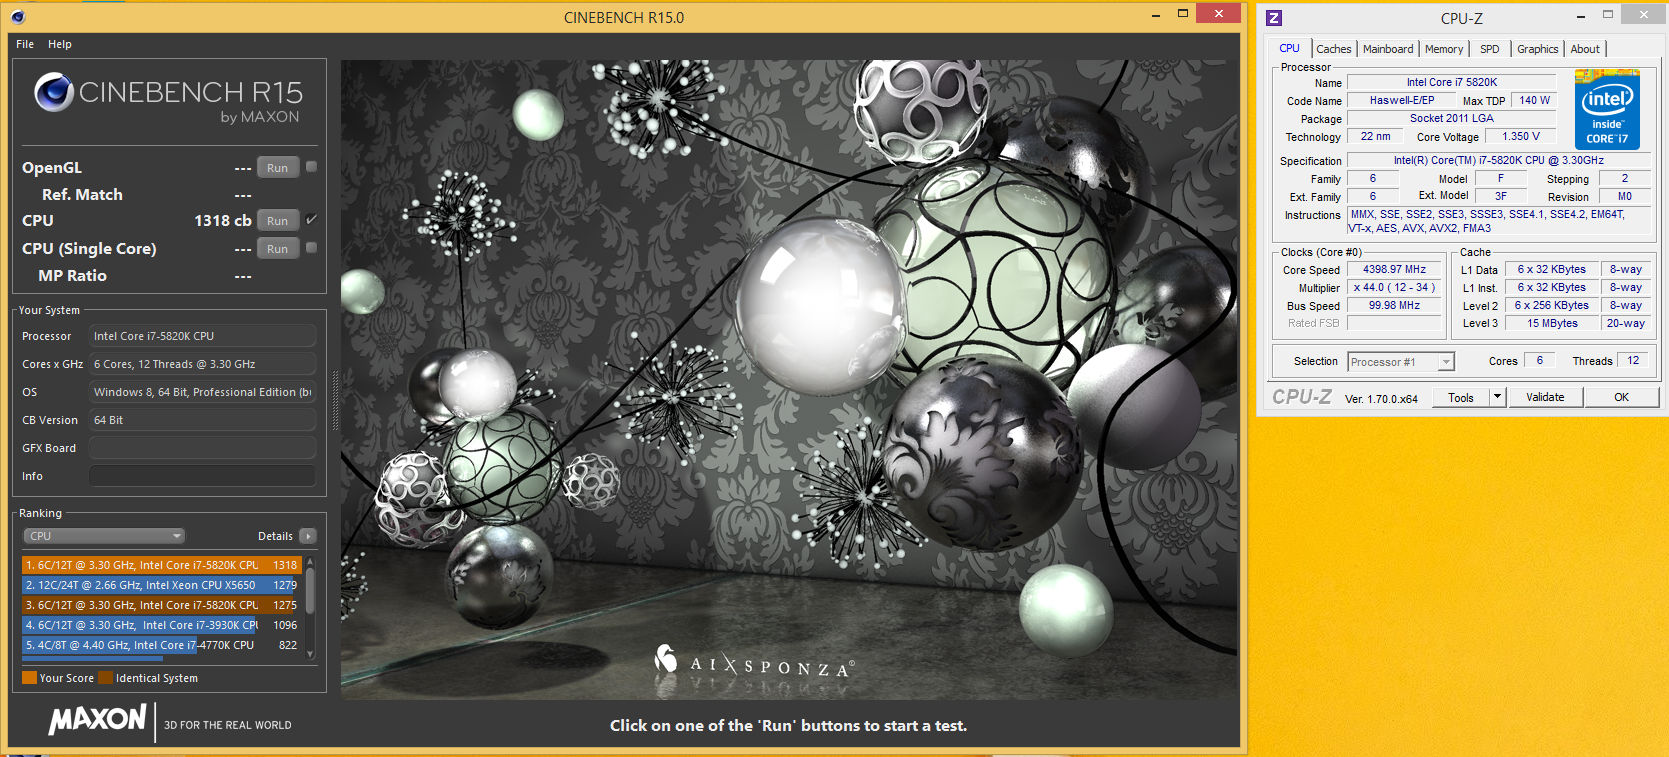1669x757 pixels.
Task: Run the CPU benchmark
Action: click(x=278, y=221)
